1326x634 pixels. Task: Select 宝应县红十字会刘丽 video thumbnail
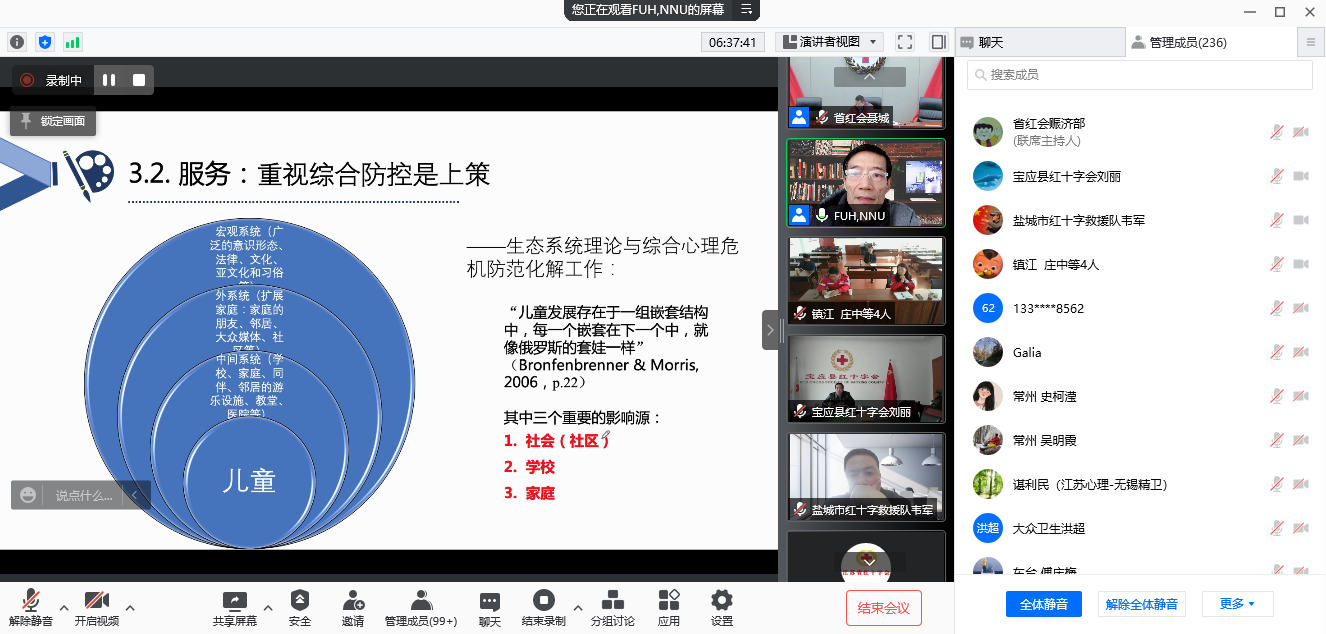[866, 378]
